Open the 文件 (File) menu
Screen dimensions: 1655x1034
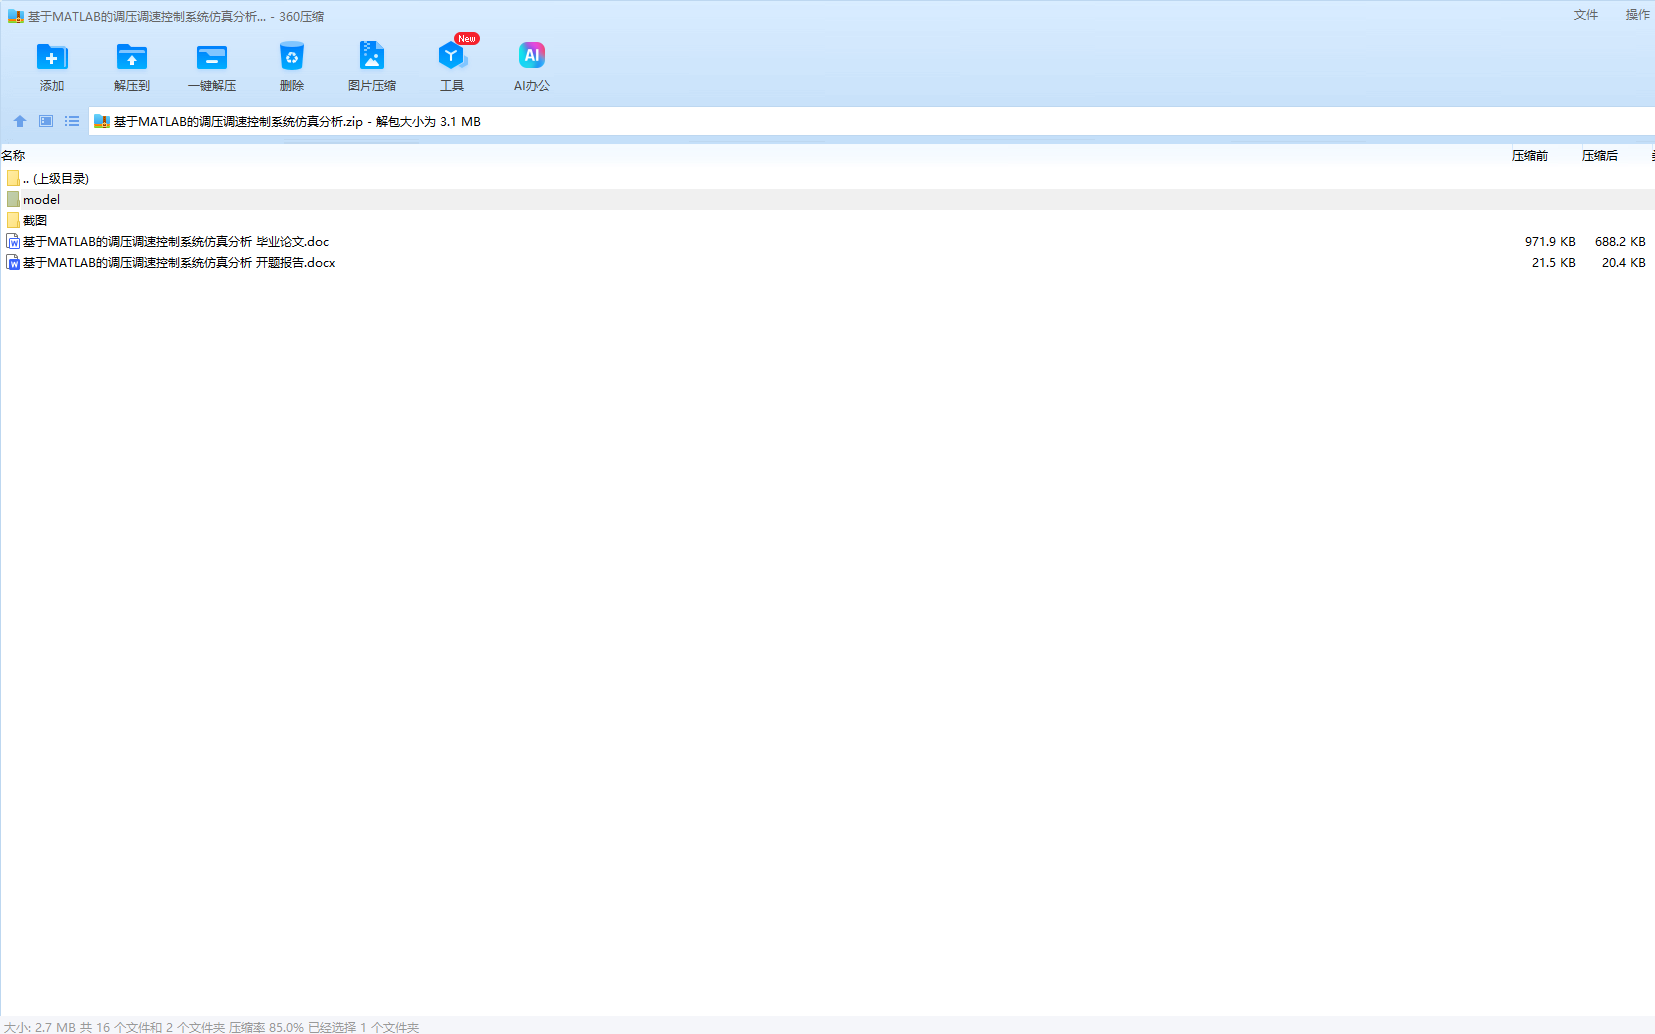coord(1586,15)
